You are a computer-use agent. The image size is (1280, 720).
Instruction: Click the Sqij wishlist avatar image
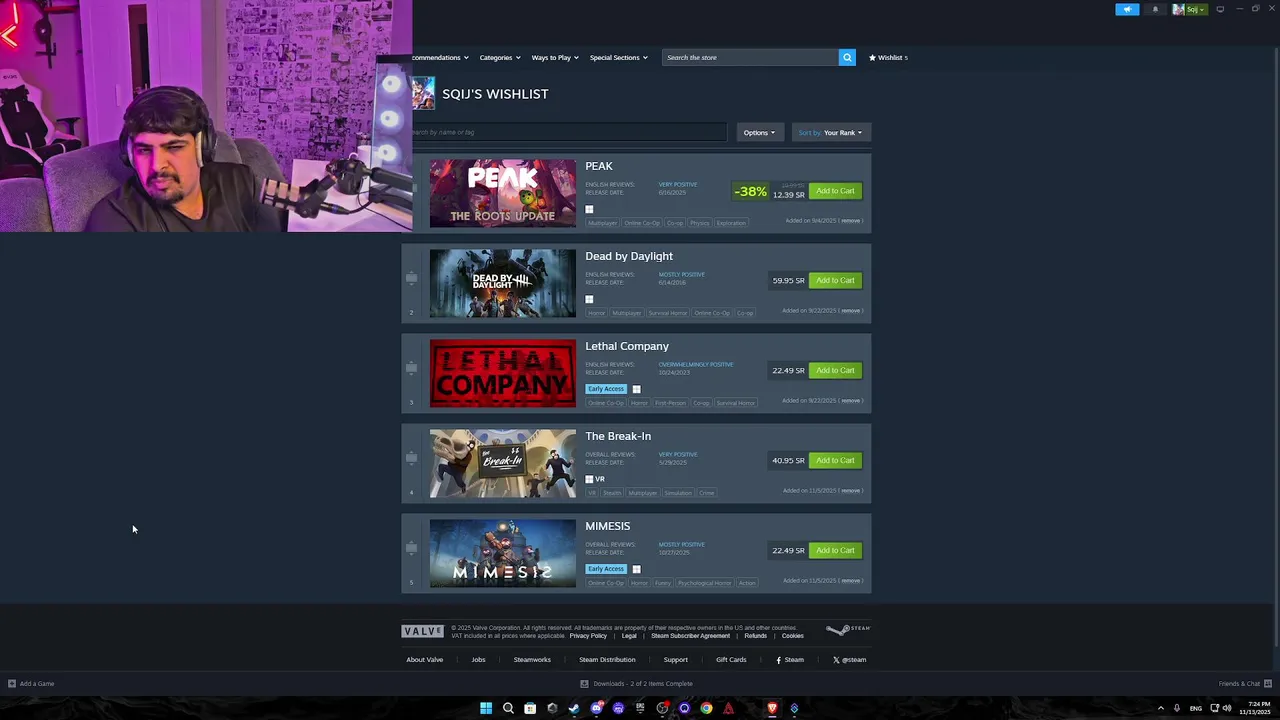[x=423, y=93]
